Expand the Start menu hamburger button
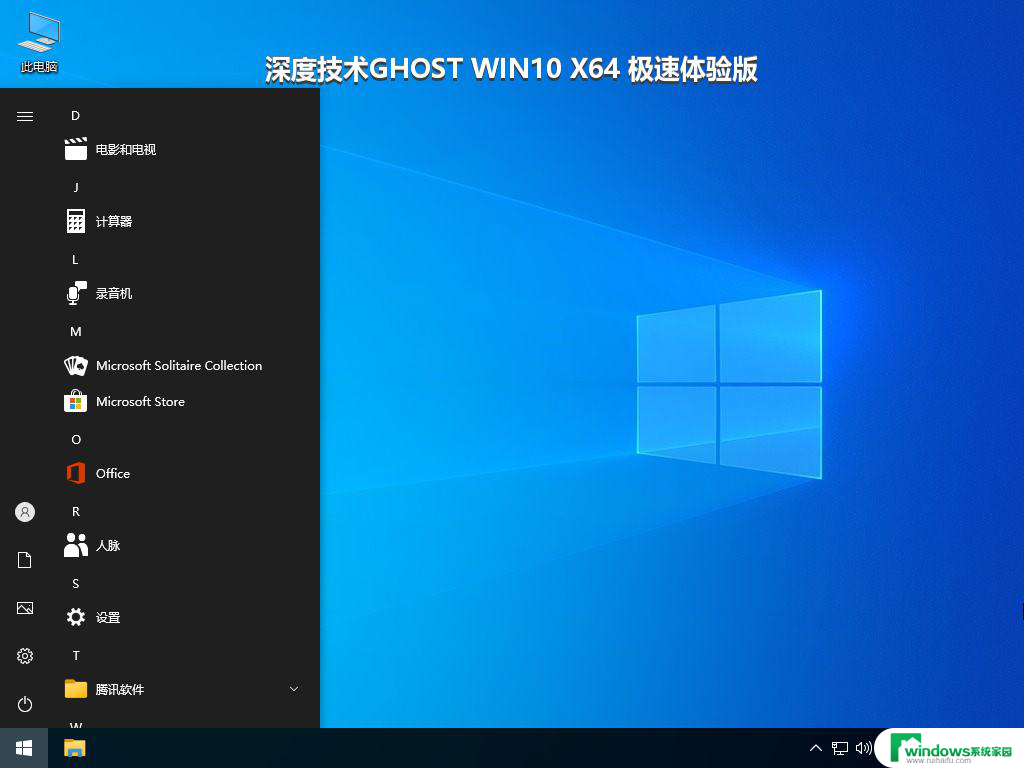Image resolution: width=1024 pixels, height=768 pixels. (25, 116)
